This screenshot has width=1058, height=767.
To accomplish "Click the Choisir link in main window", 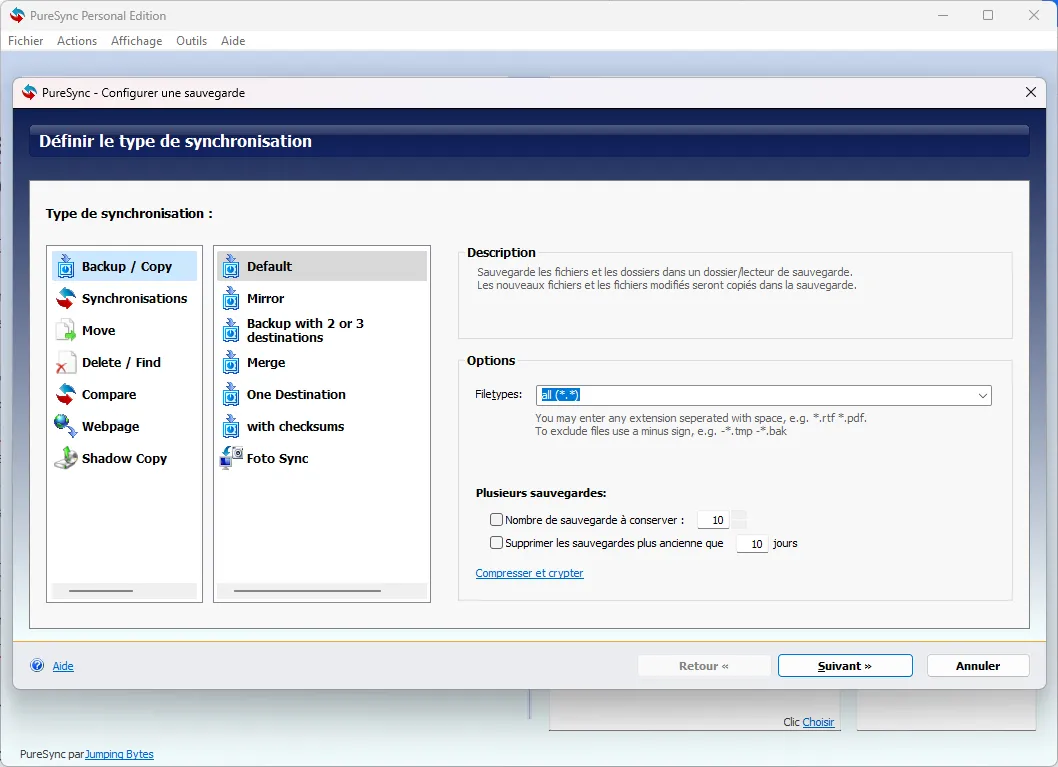I will click(818, 722).
